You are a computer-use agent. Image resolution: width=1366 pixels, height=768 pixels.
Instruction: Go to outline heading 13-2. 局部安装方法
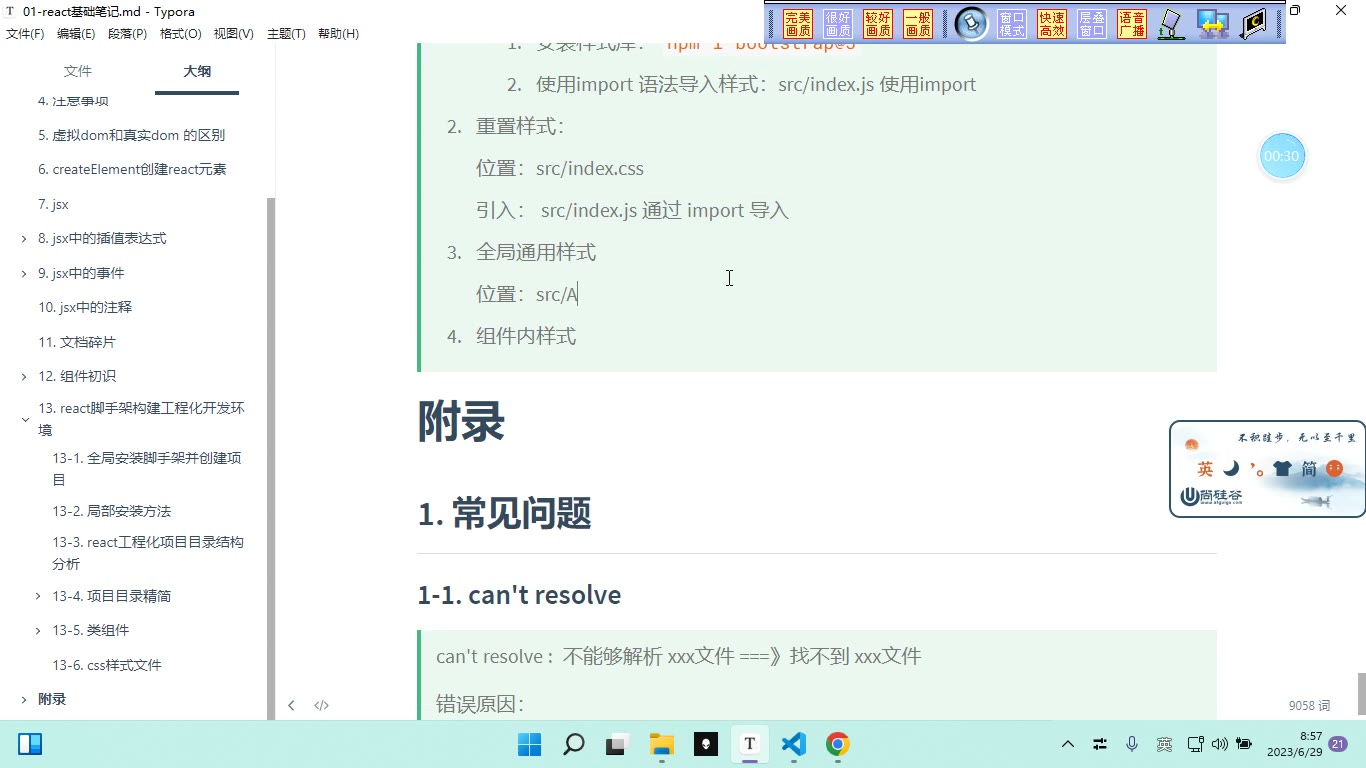coord(112,511)
